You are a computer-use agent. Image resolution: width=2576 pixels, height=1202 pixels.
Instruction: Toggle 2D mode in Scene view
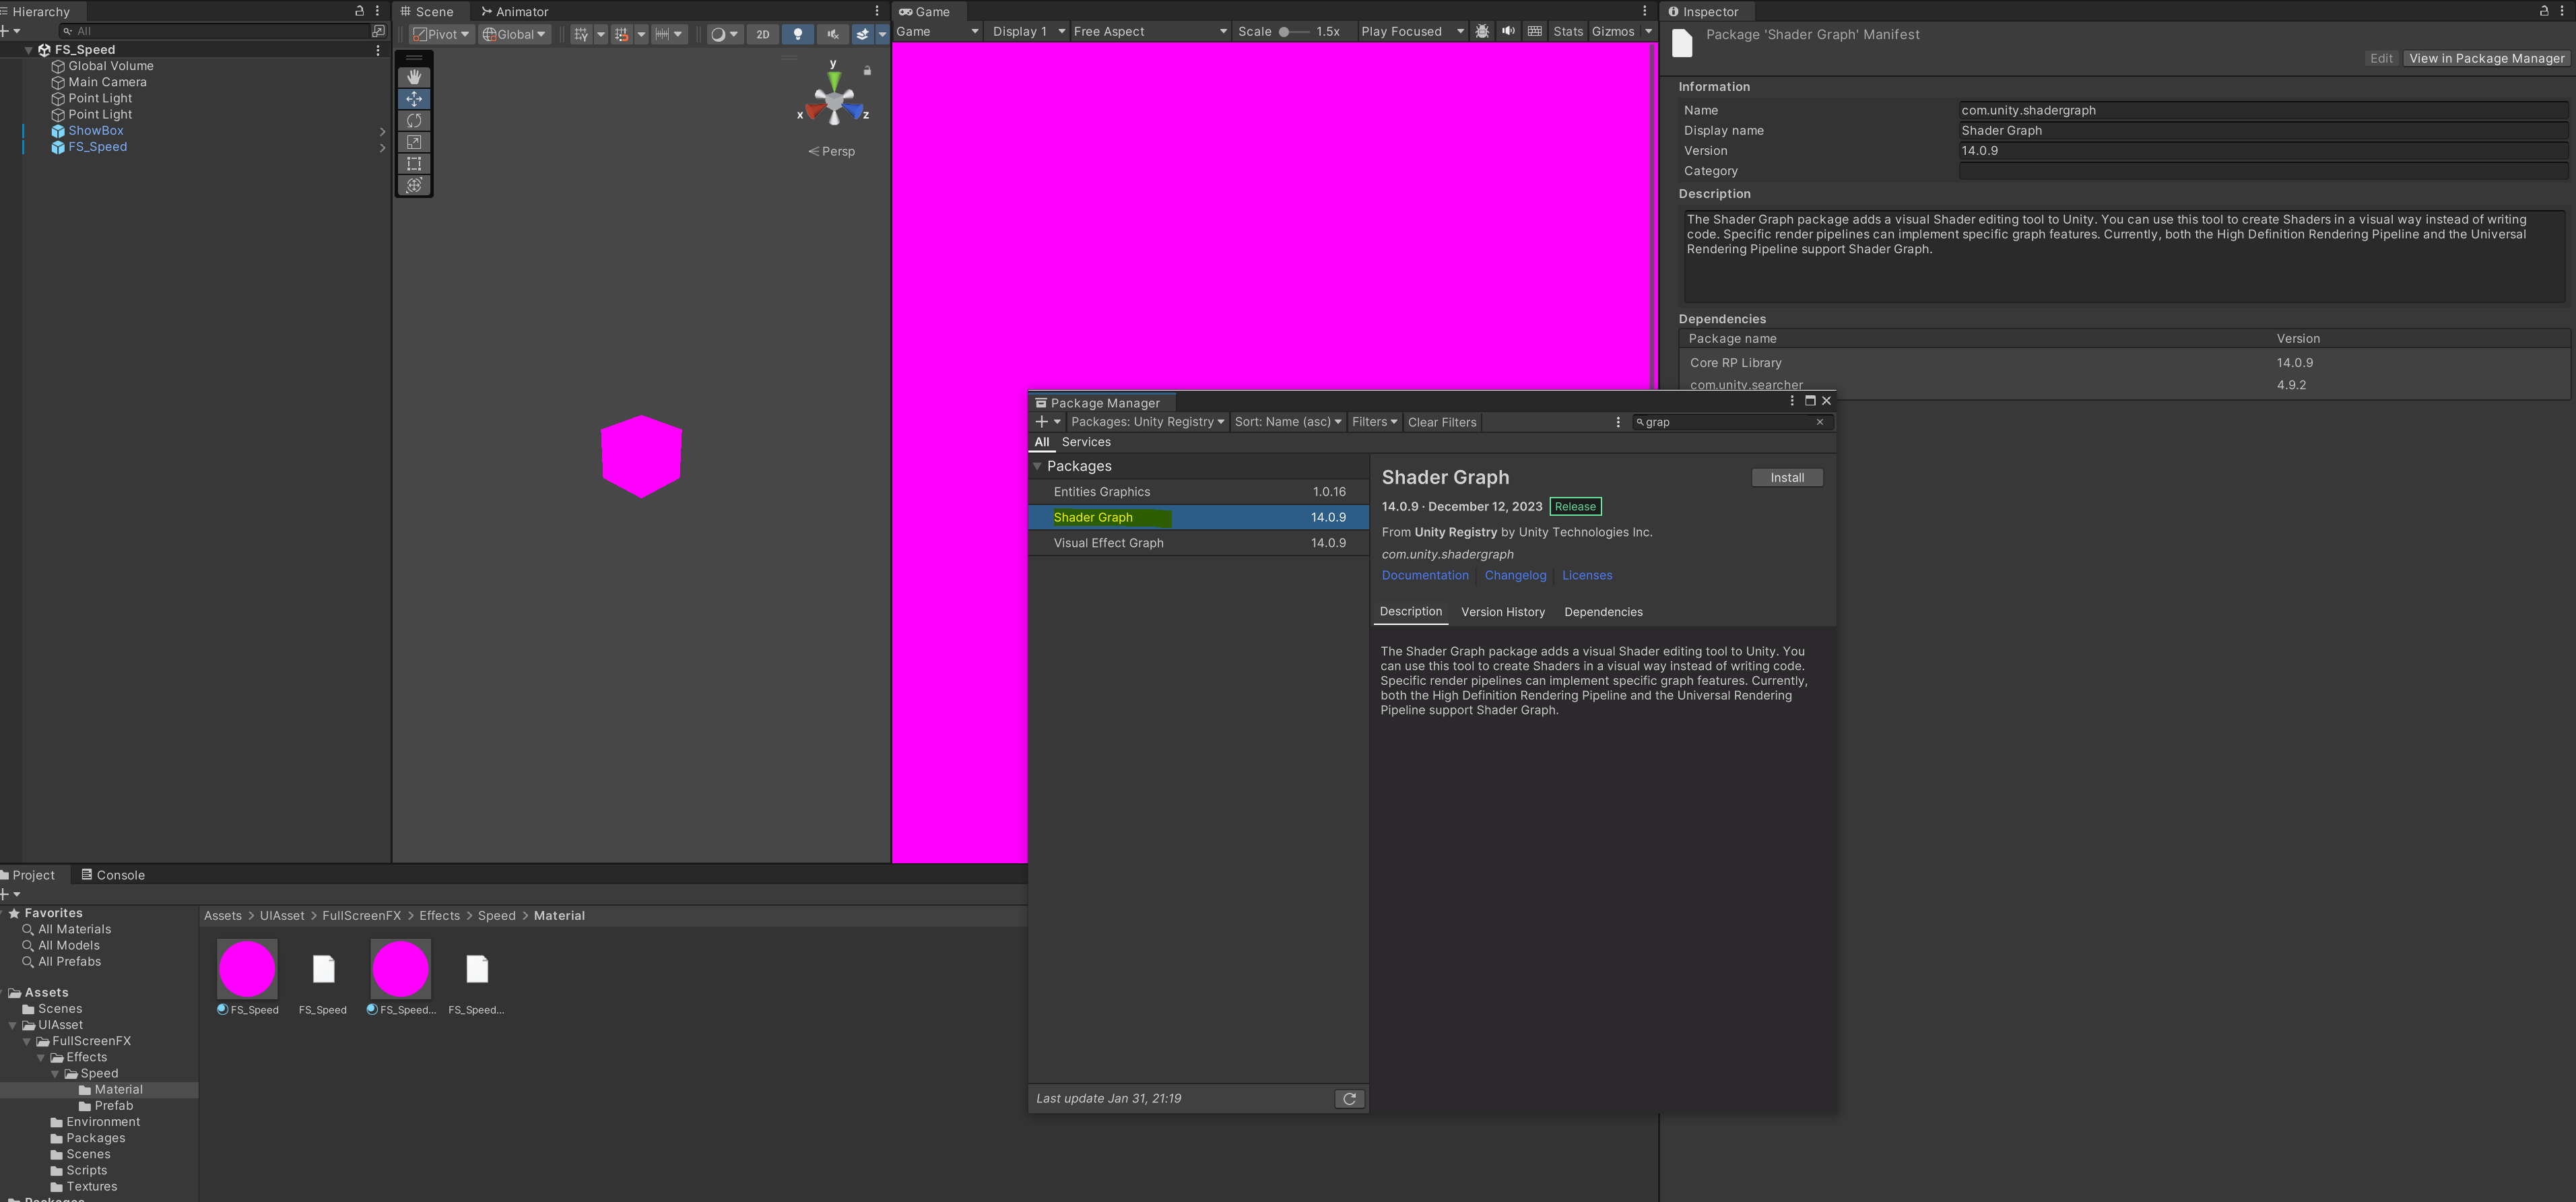pos(762,34)
